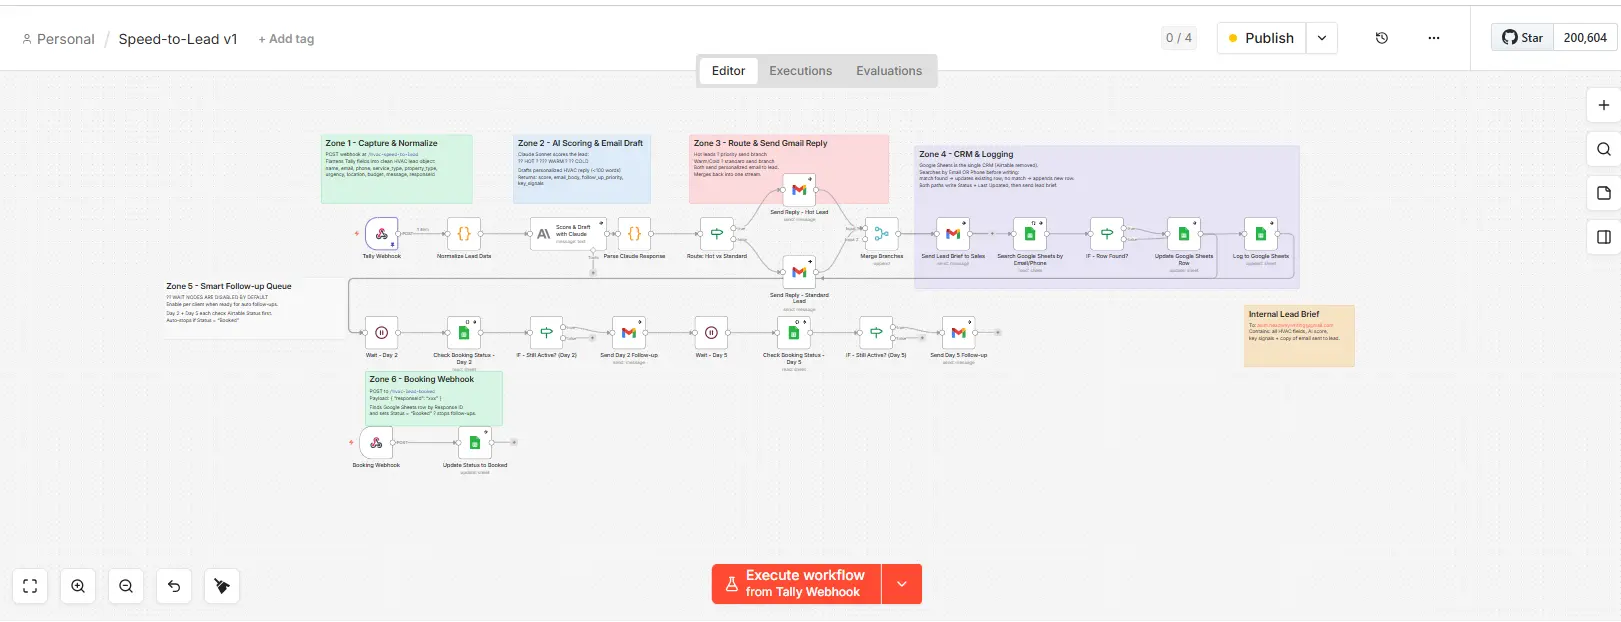The width and height of the screenshot is (1621, 622).
Task: Select the Internal Lead Brief sticky note
Action: tap(1299, 336)
